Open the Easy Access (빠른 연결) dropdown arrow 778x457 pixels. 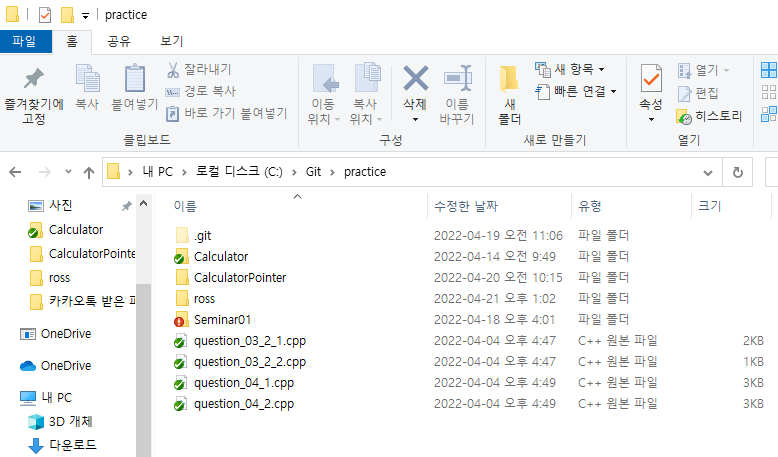tap(613, 91)
